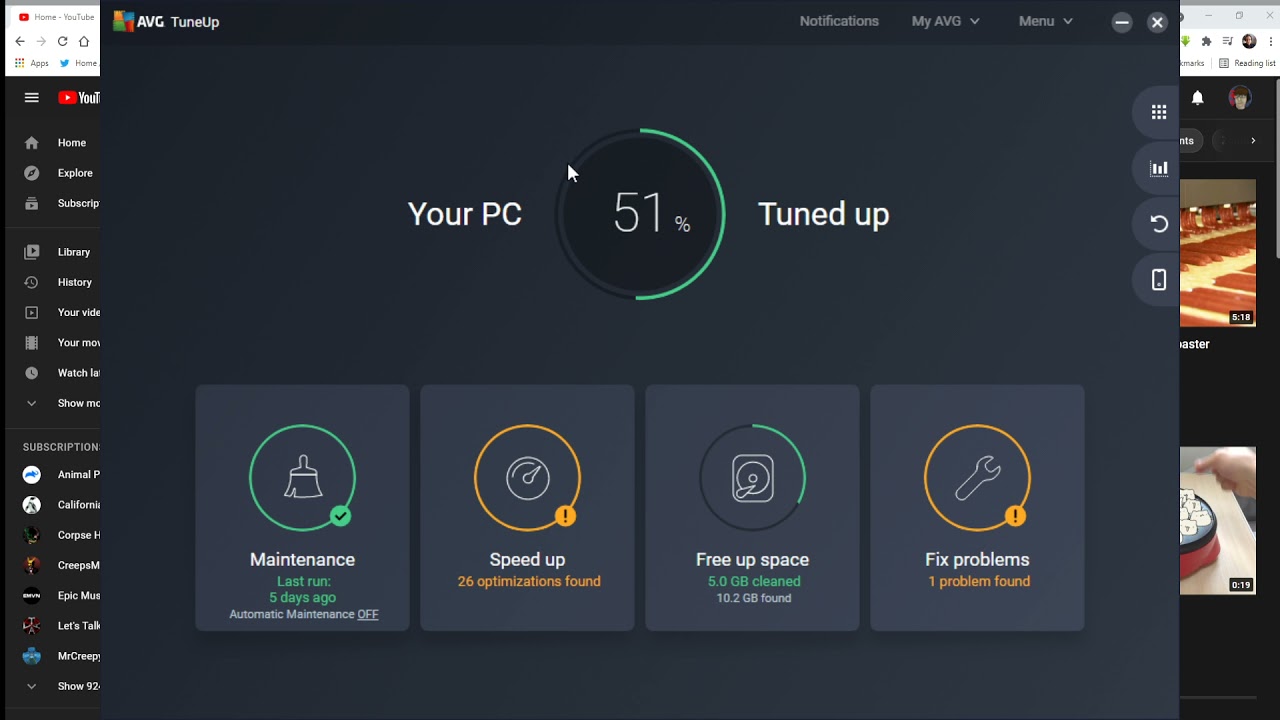1280x720 pixels.
Task: Click browser forward arrow
Action: (x=41, y=41)
